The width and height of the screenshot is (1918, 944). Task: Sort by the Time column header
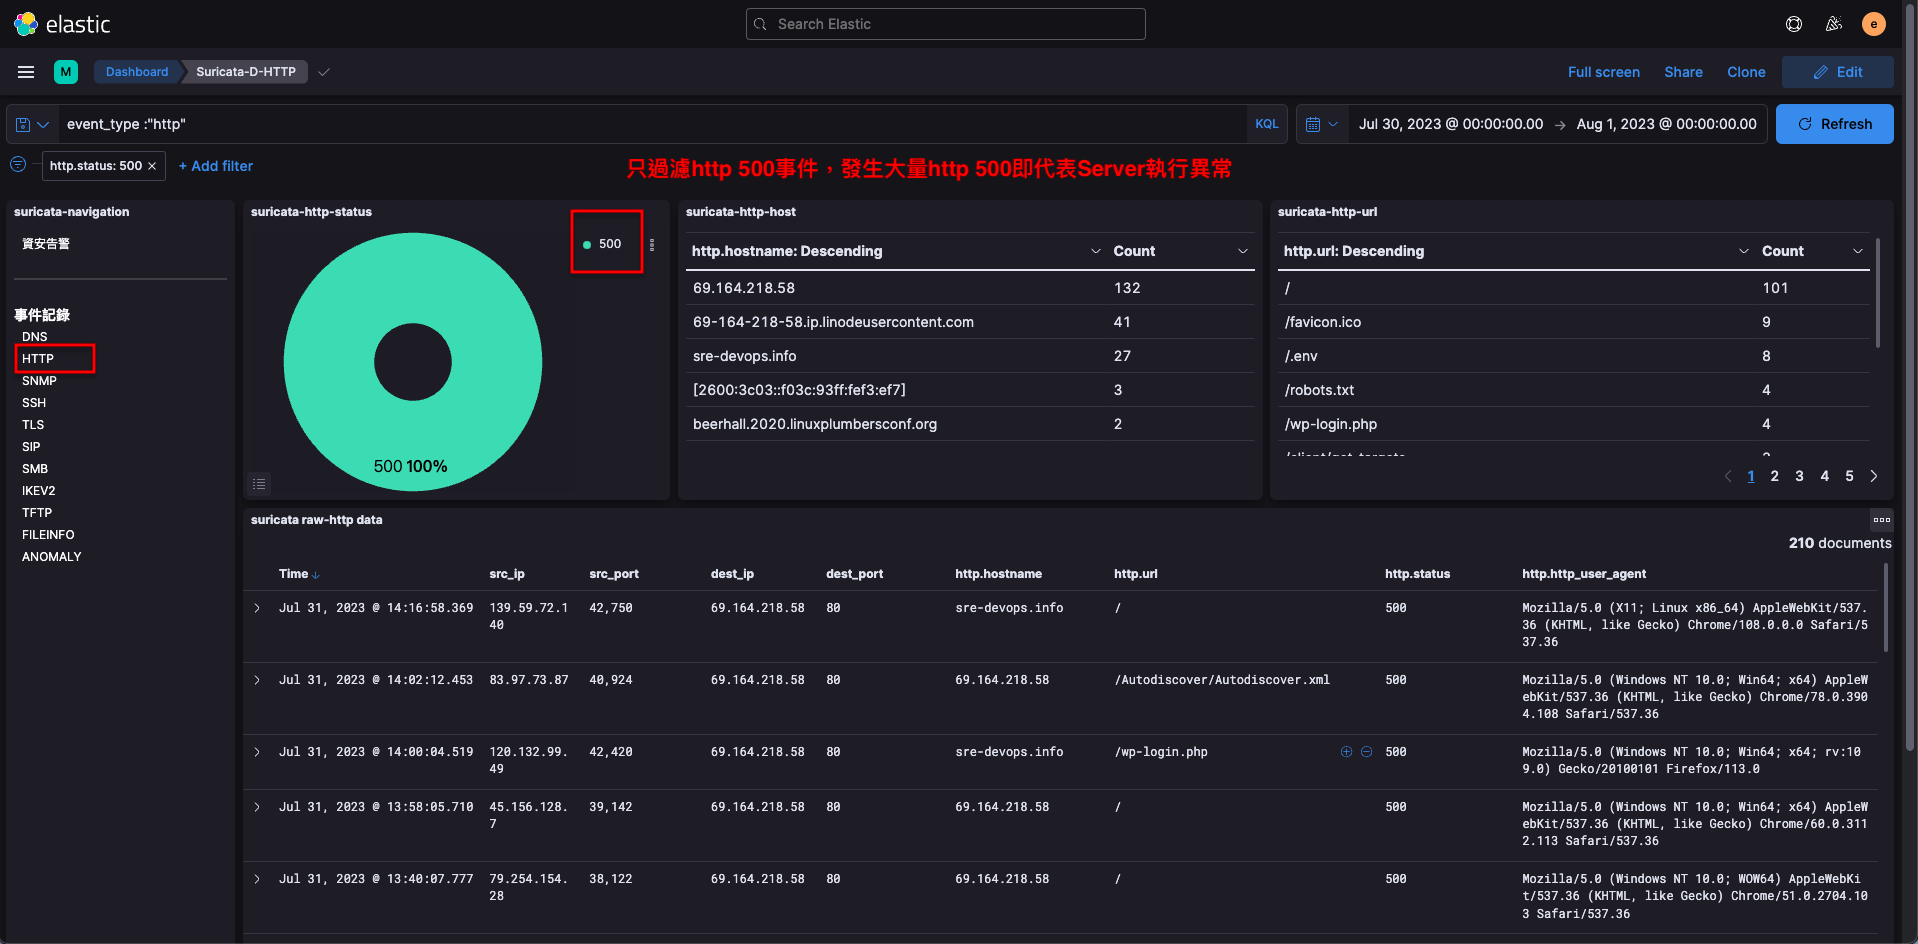tap(298, 574)
